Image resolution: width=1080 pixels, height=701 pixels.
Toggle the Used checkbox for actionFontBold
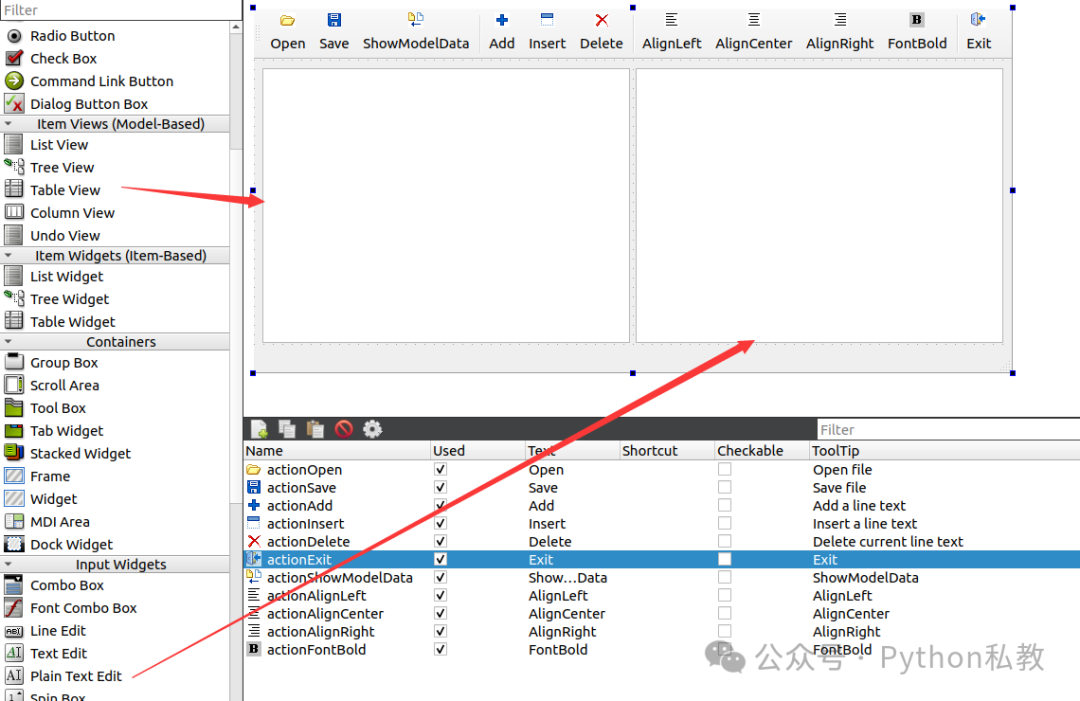440,649
